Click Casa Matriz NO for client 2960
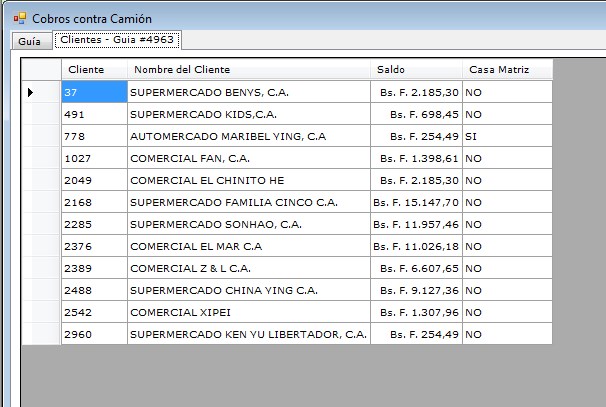Viewport: 606px width, 407px height. coord(507,334)
